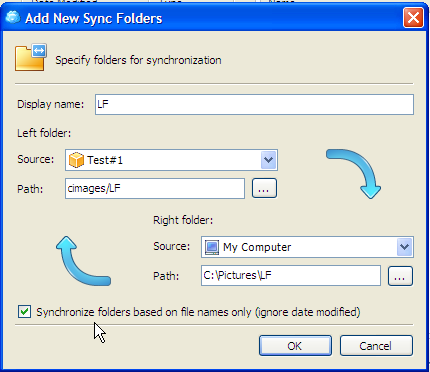Click the sync folder icon in header
Viewport: 430px width, 372px height.
click(x=31, y=57)
